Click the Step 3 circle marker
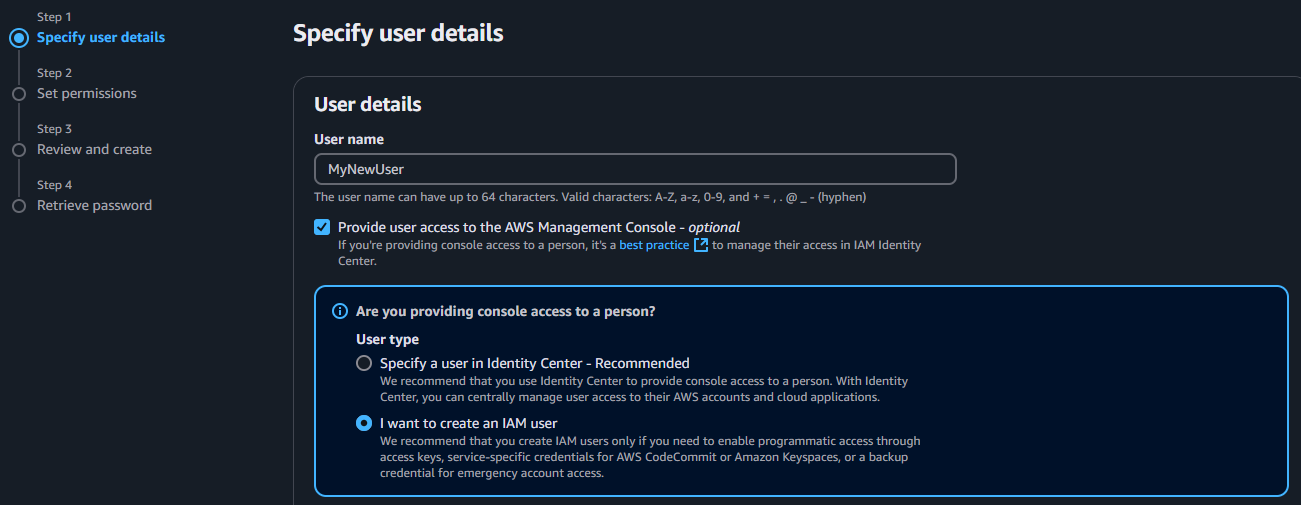The image size is (1301, 505). coord(18,150)
